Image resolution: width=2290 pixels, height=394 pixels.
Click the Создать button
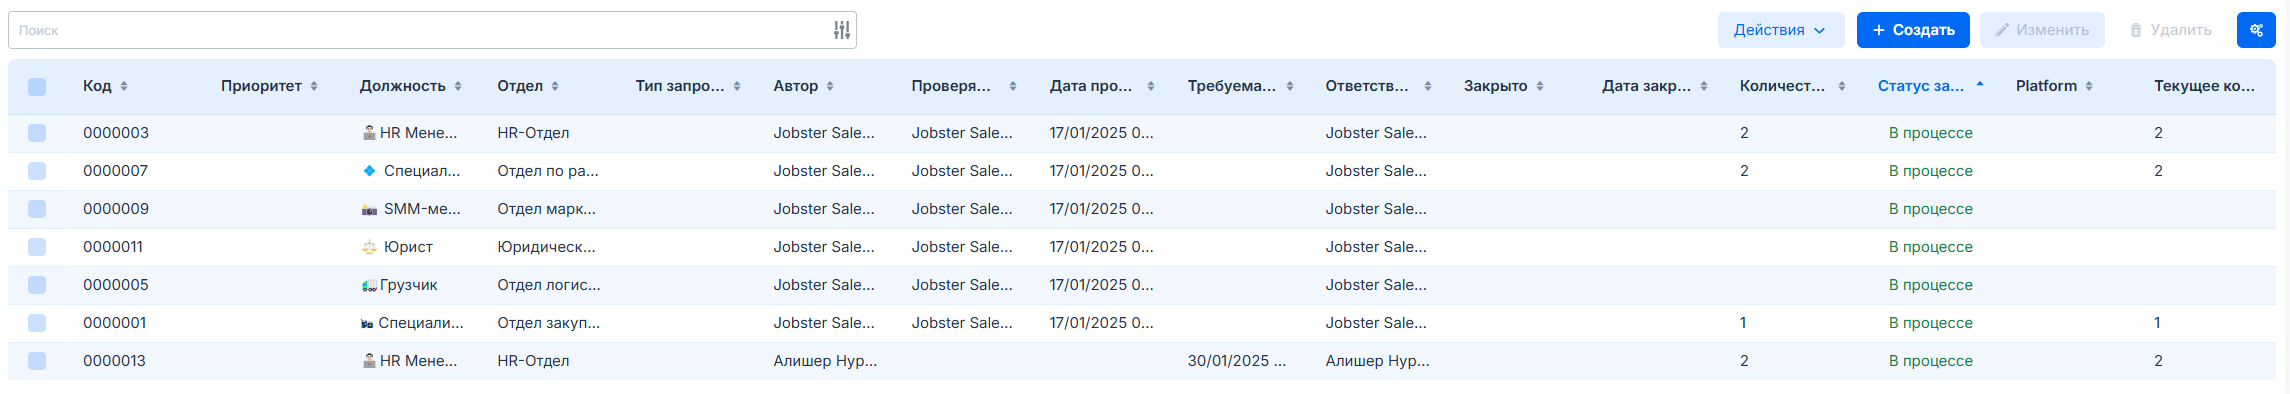(x=1913, y=30)
